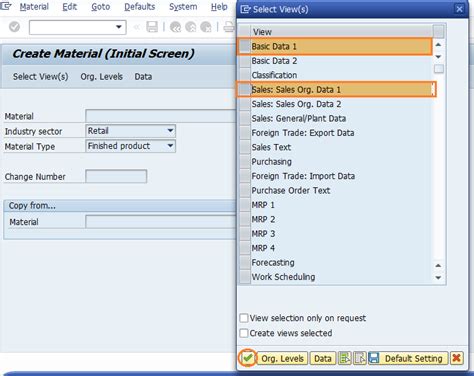Click the green Back arrow icon
The width and height of the screenshot is (474, 376).
point(175,27)
